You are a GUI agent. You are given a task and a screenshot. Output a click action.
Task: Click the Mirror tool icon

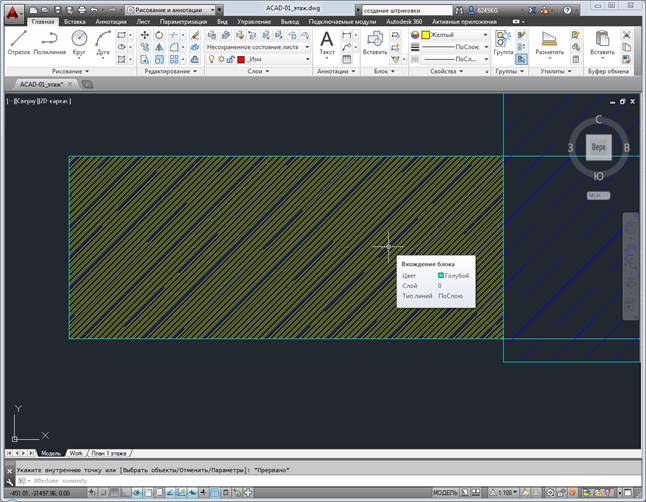pyautogui.click(x=159, y=47)
